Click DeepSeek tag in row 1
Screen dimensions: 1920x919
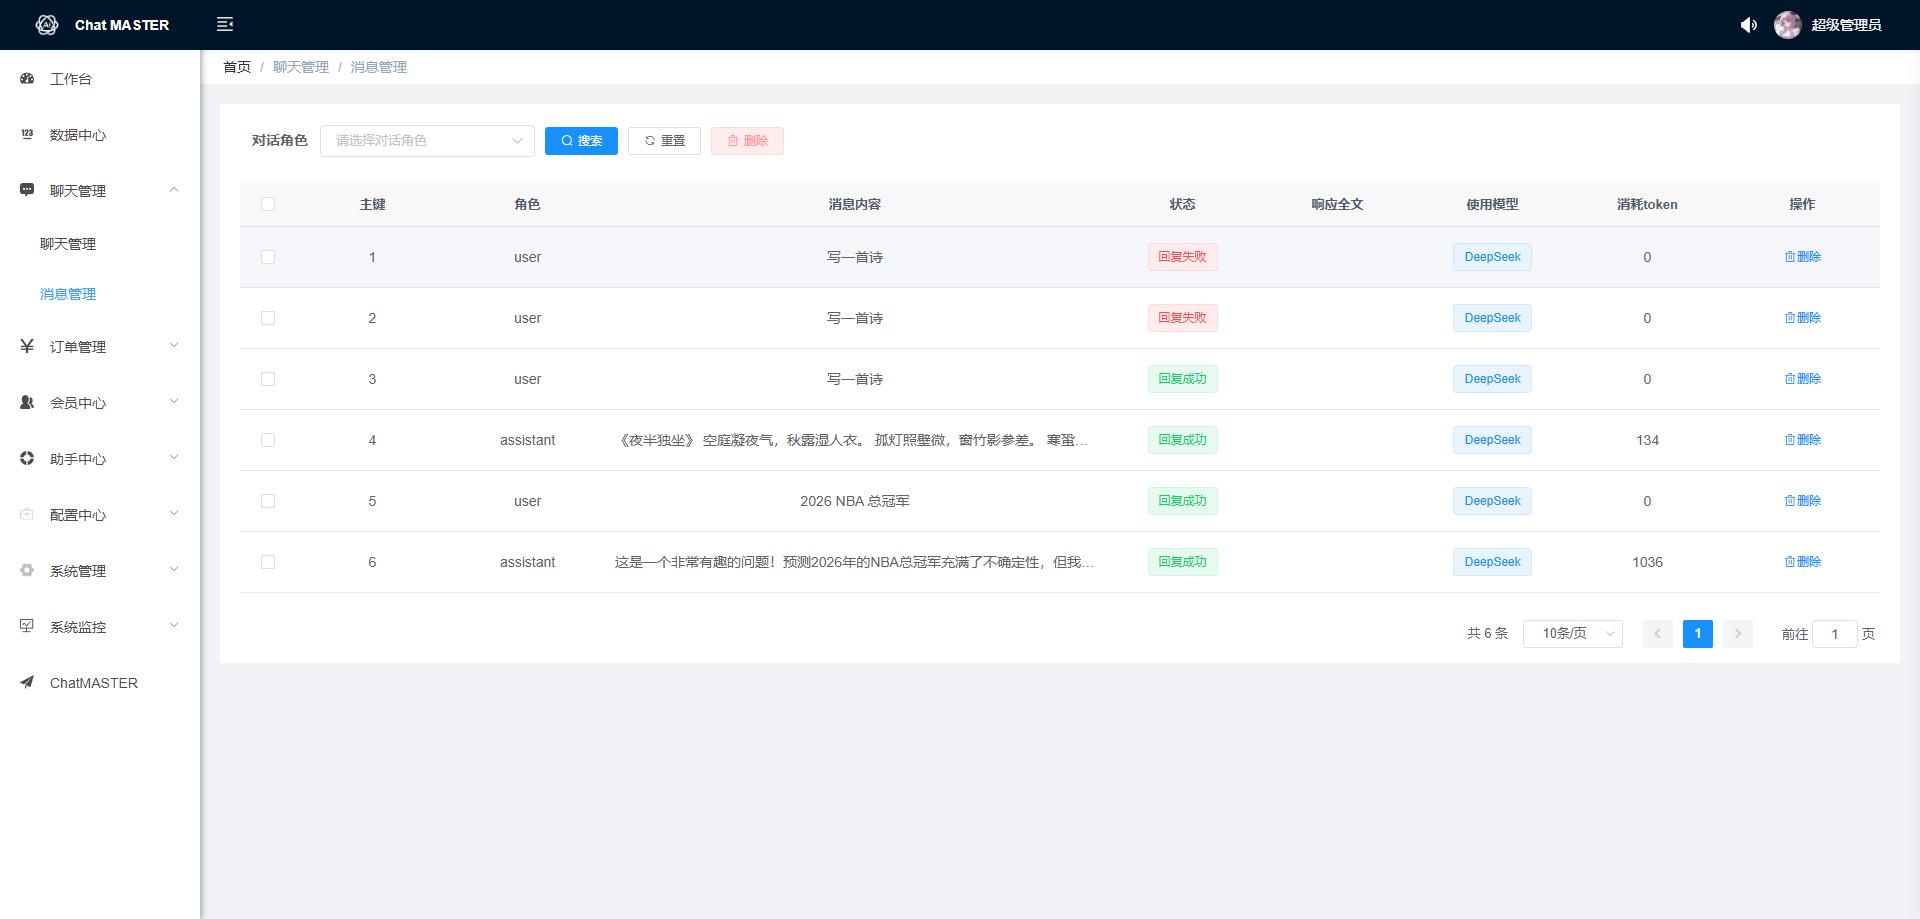point(1492,257)
